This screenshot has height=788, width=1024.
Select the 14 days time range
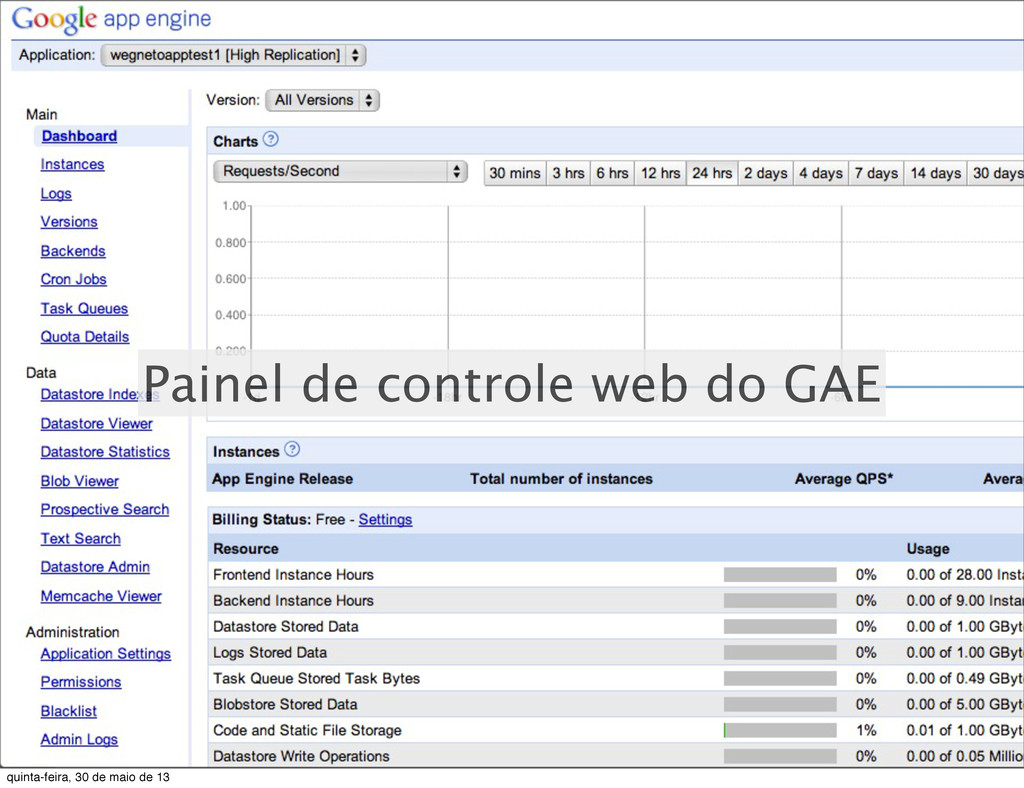[x=935, y=173]
